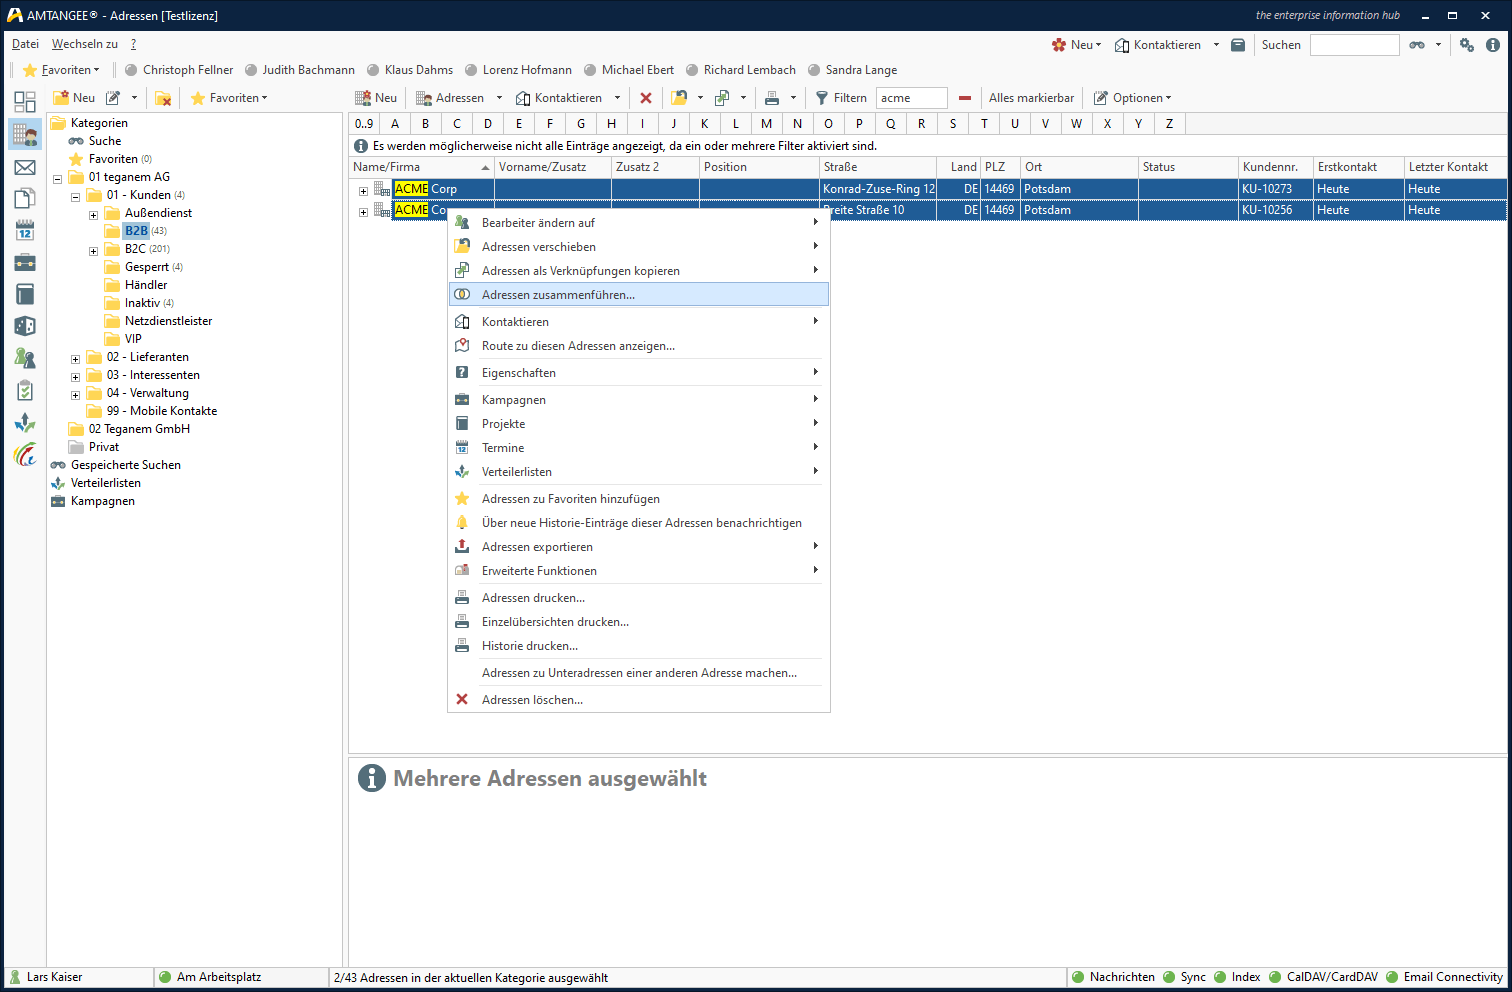Viewport: 1512px width, 992px height.
Task: Open the email envelope module in sidebar
Action: (x=25, y=167)
